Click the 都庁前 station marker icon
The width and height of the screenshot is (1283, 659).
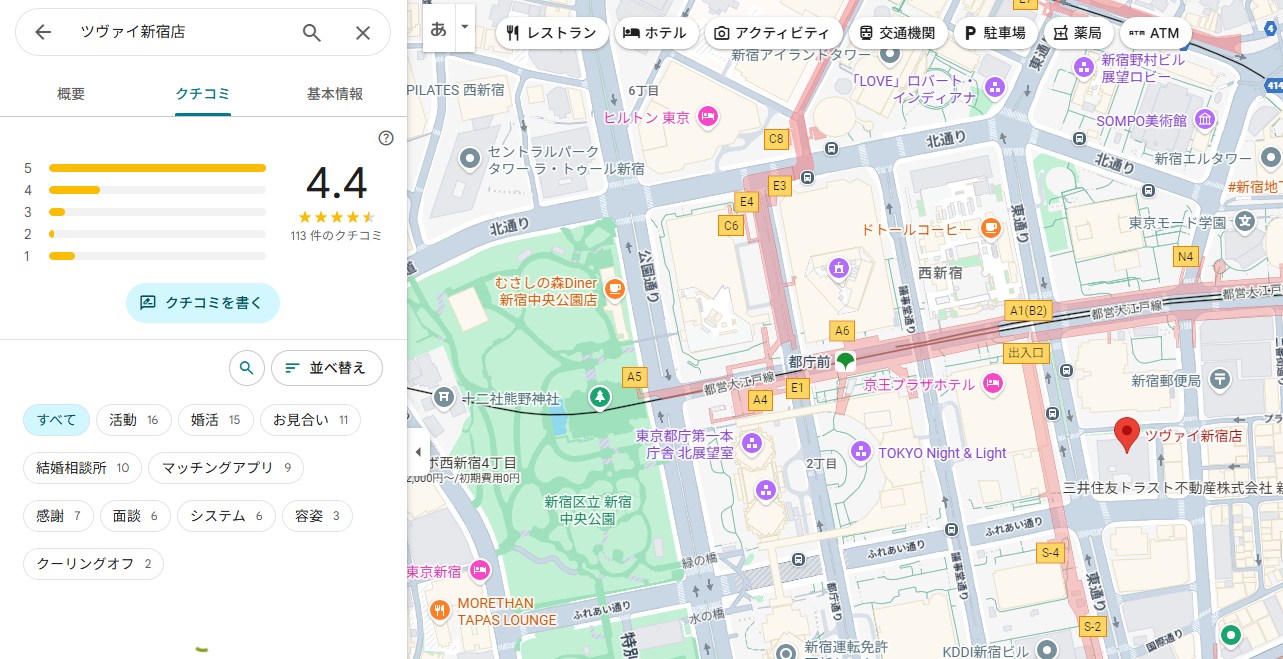click(x=845, y=361)
